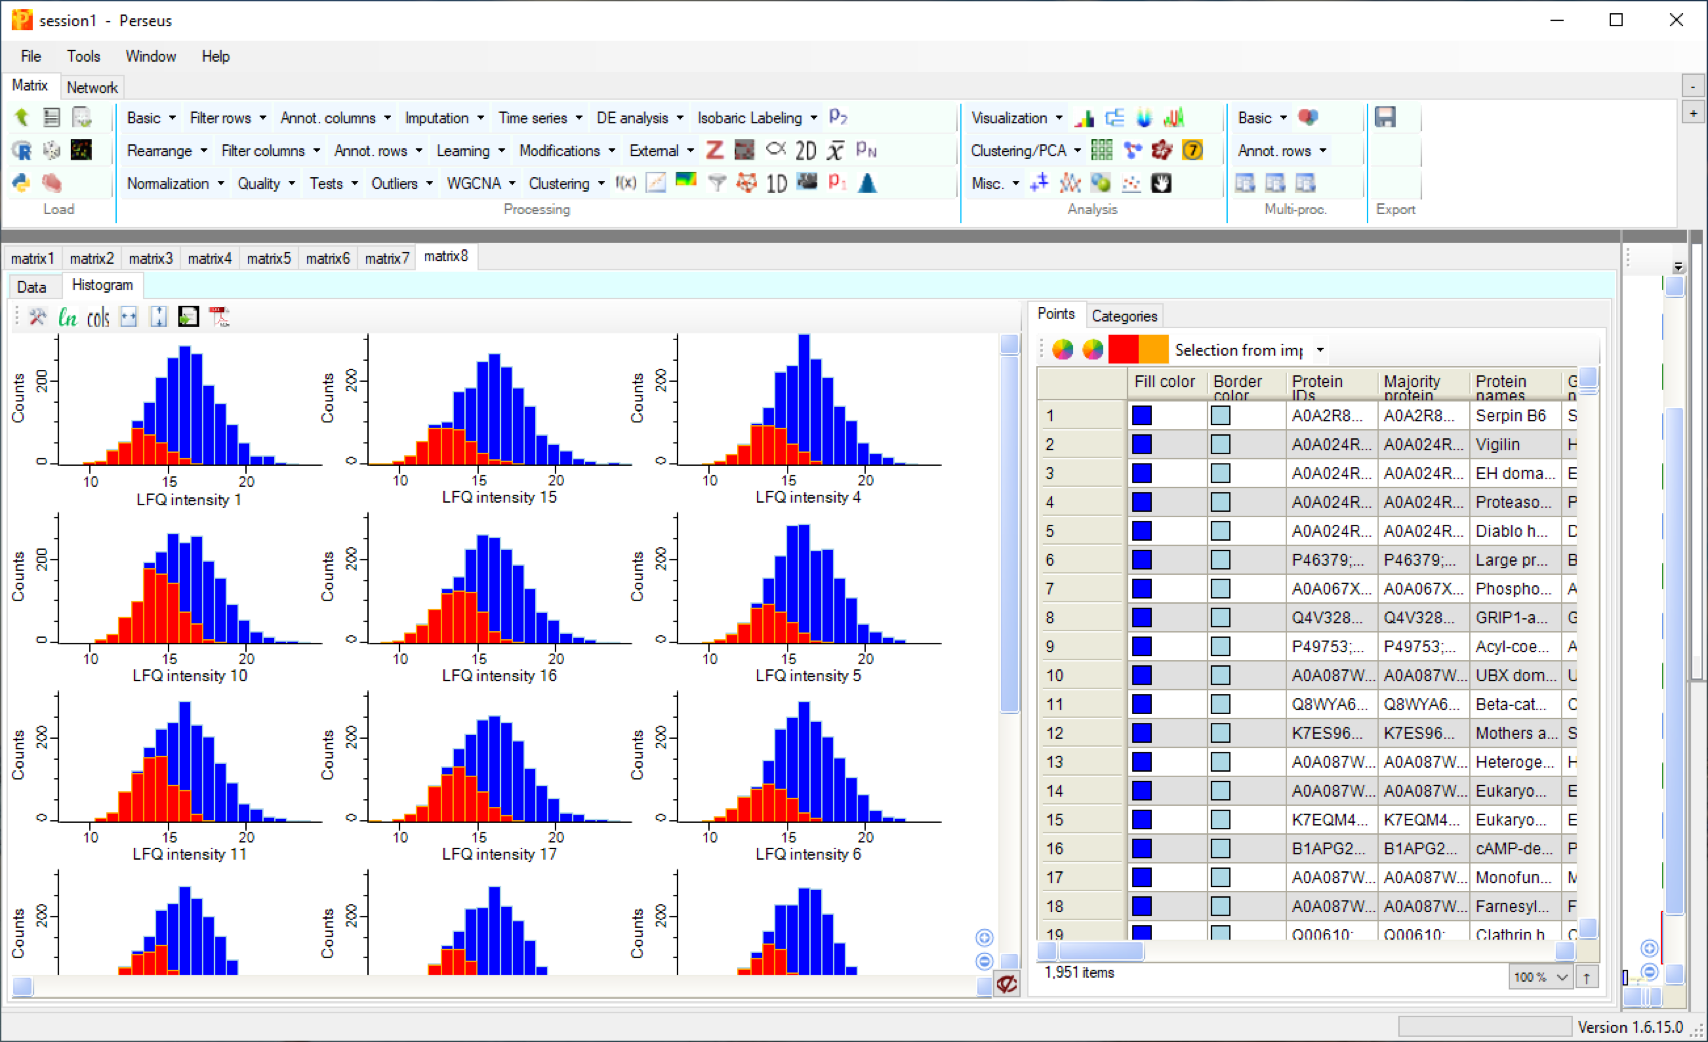This screenshot has height=1042, width=1708.
Task: Click the hide-selection eye icon below histograms
Action: 1006,984
